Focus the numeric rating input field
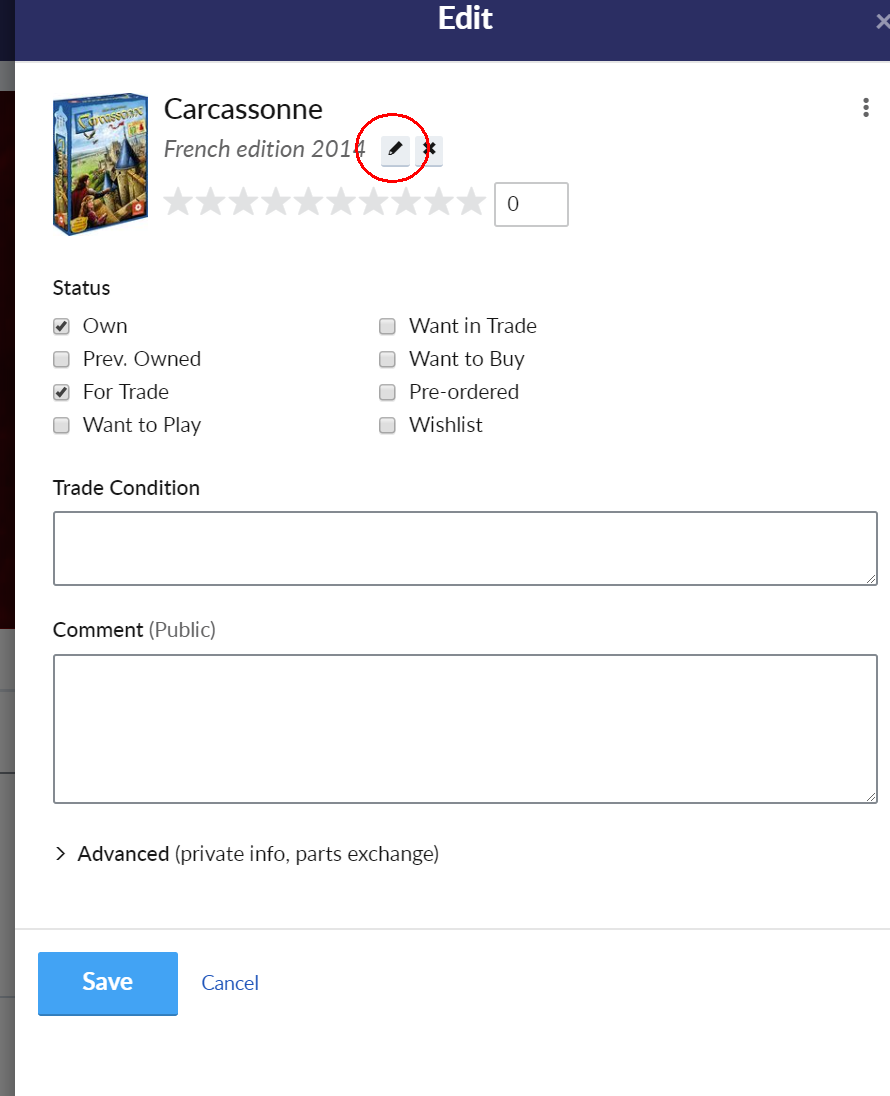Screen dimensions: 890x1096 (531, 204)
